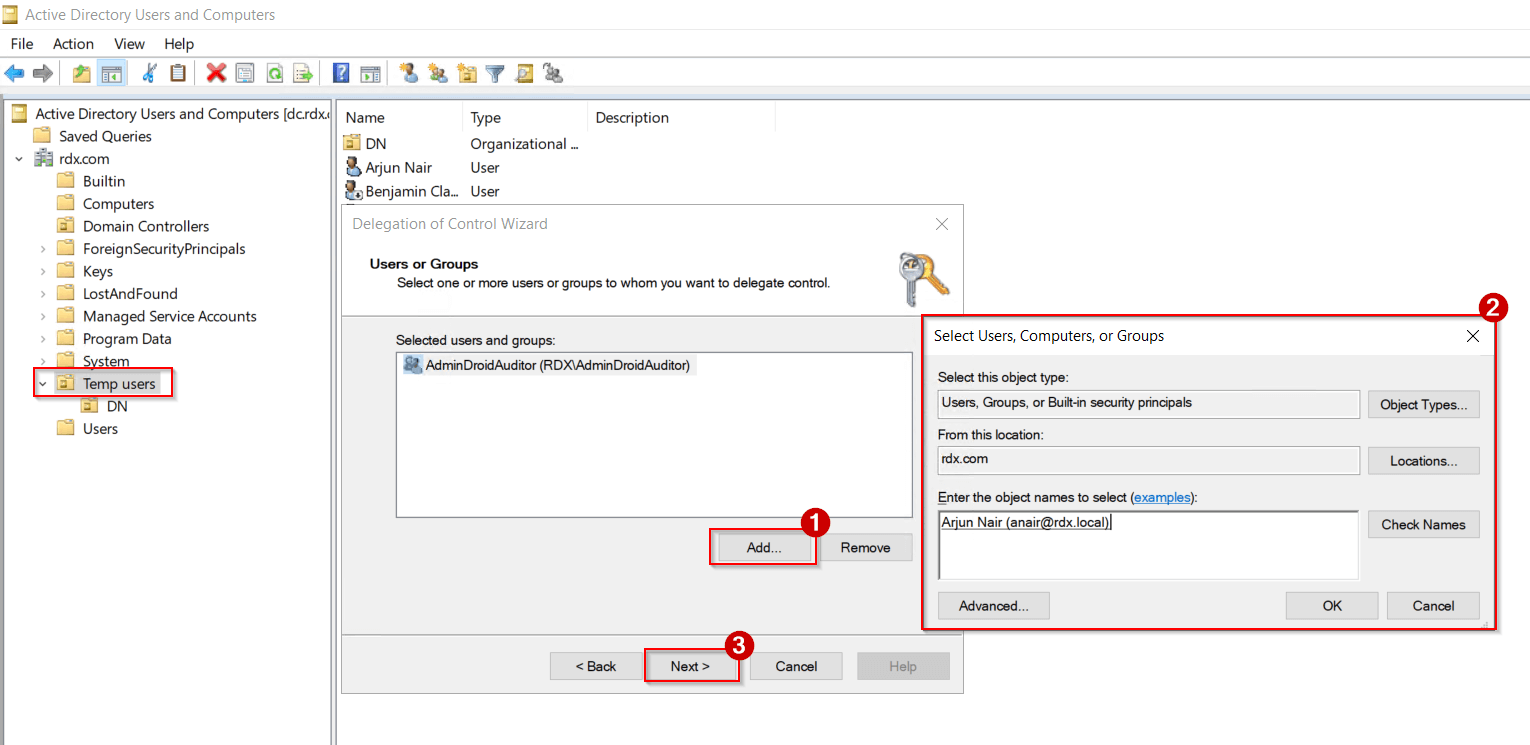Click the Object Types button

point(1423,404)
